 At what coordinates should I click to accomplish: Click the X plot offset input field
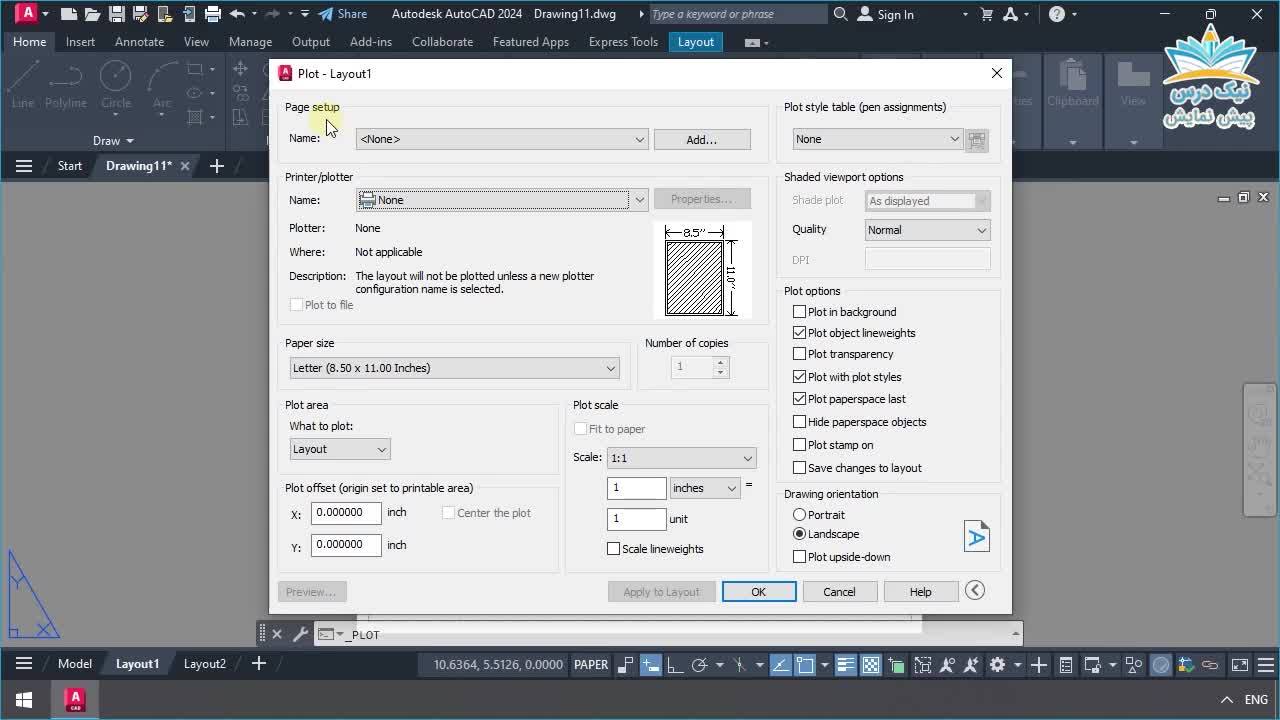[346, 513]
